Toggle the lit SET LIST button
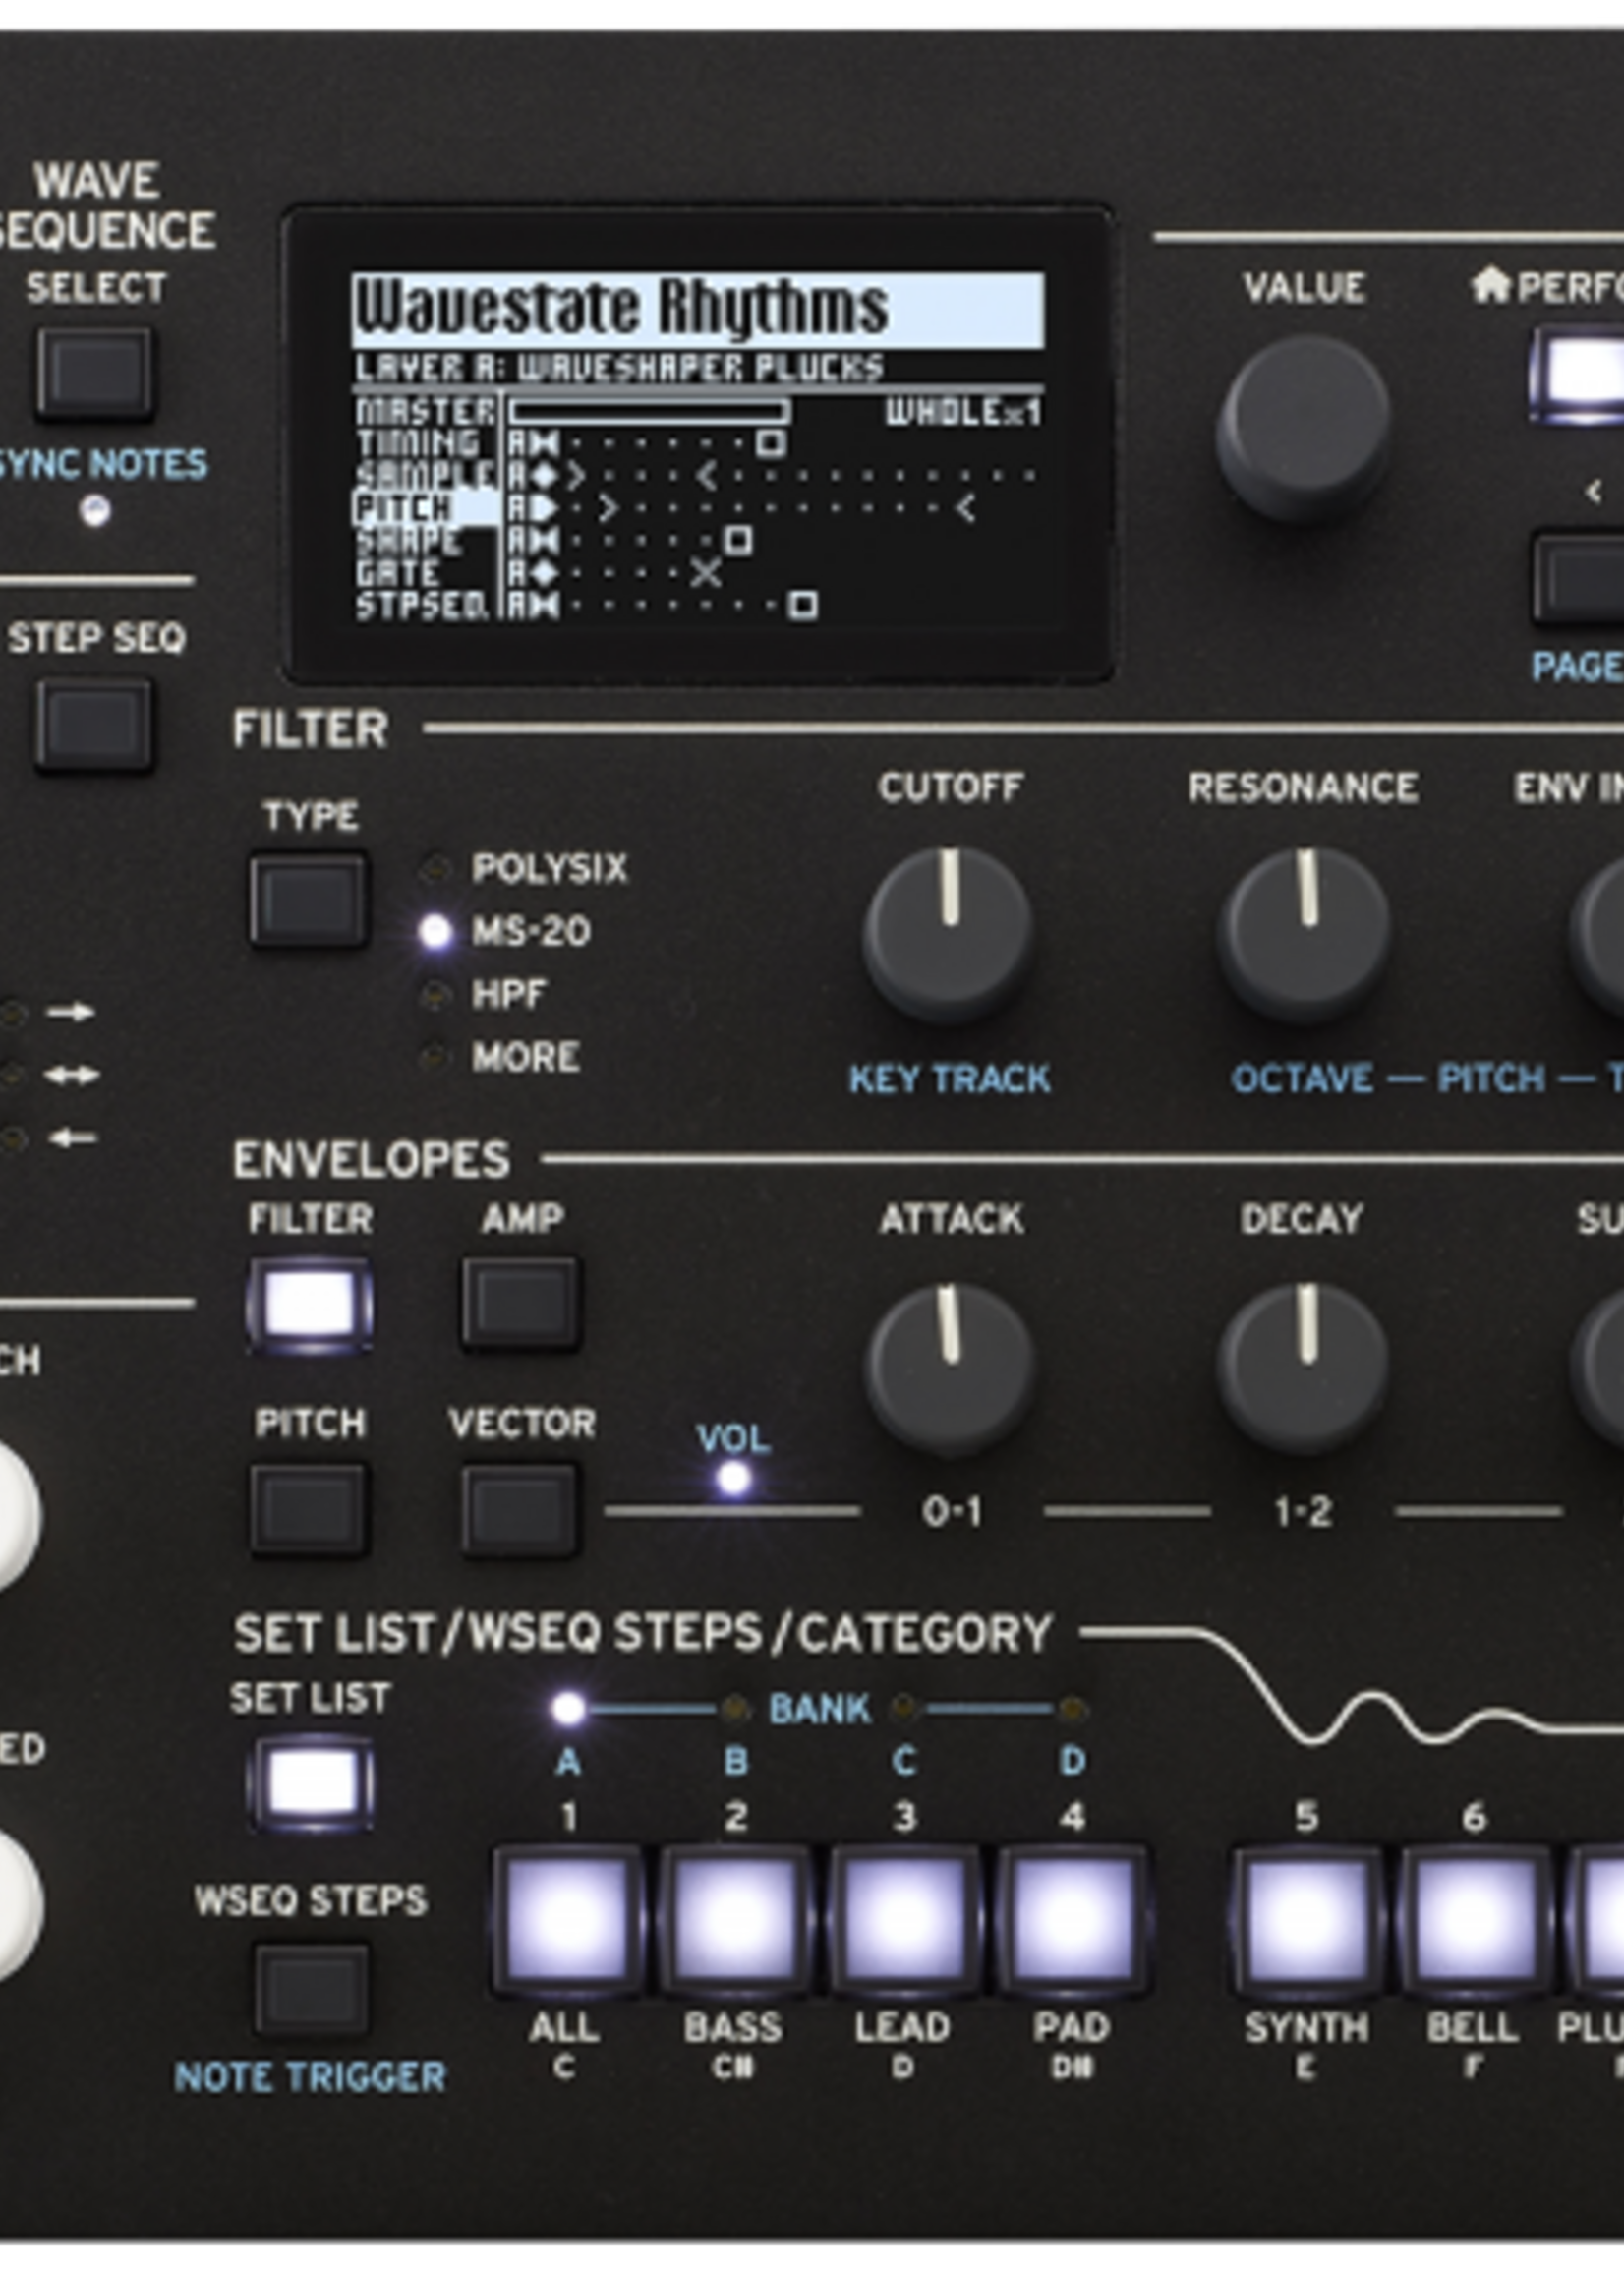Viewport: 1624px width, 2274px height. (311, 1784)
